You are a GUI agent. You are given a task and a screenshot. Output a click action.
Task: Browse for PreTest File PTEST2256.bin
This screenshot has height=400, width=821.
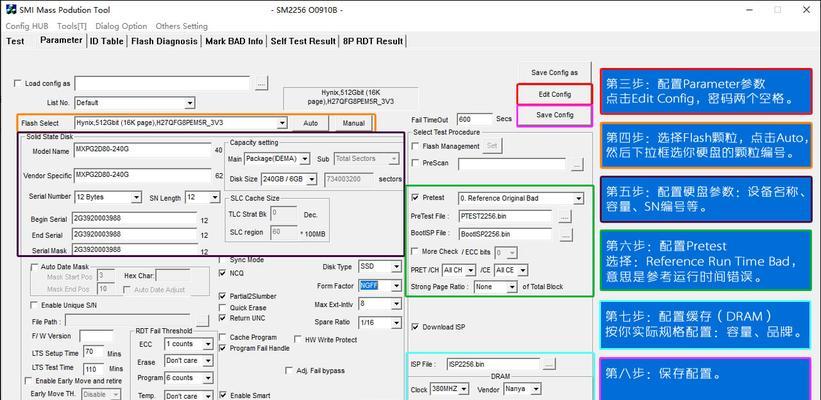coord(565,216)
